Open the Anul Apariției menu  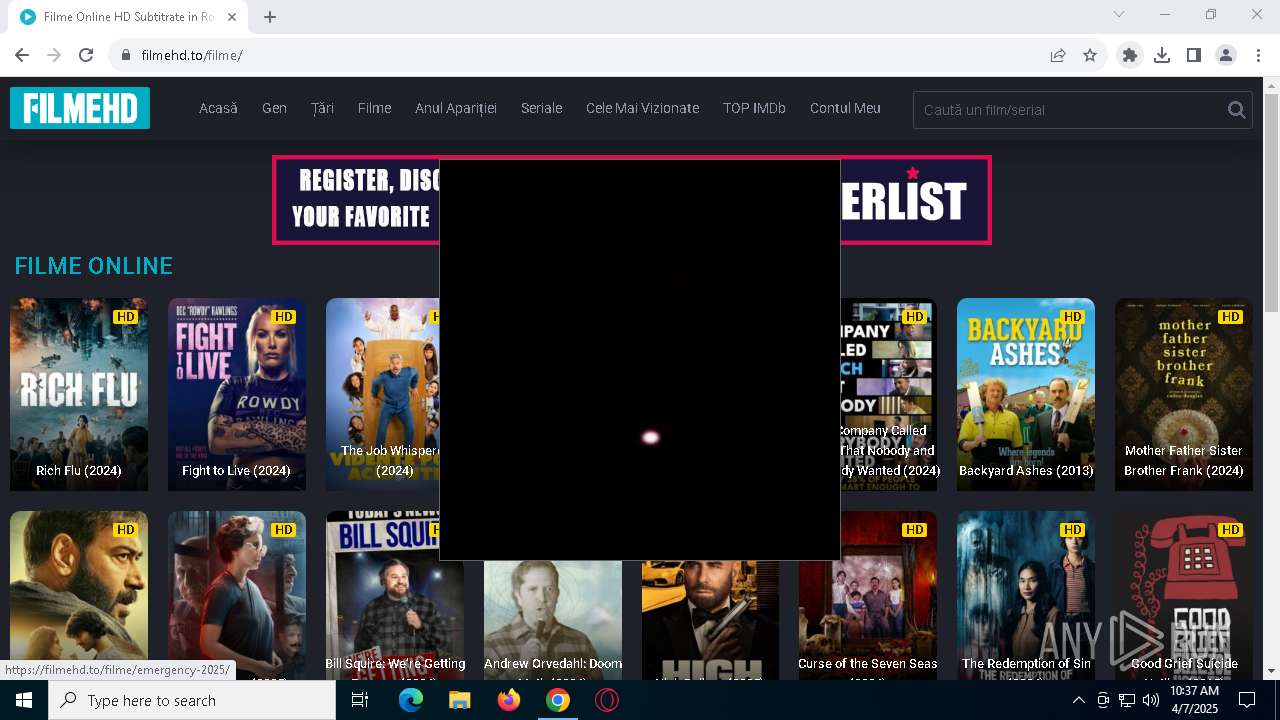click(x=456, y=108)
